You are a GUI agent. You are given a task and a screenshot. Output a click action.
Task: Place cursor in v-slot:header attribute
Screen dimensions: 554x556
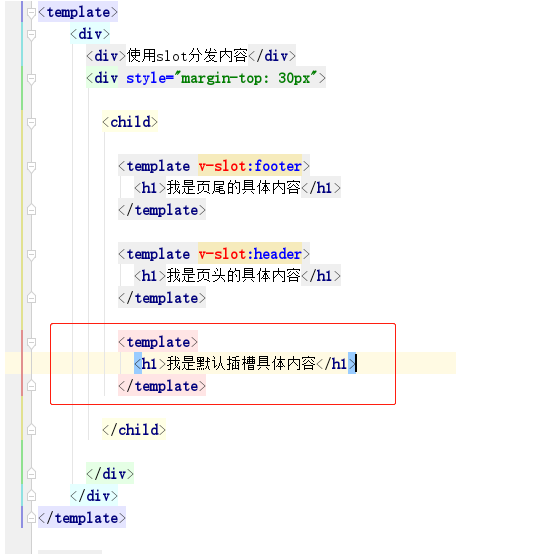[250, 254]
